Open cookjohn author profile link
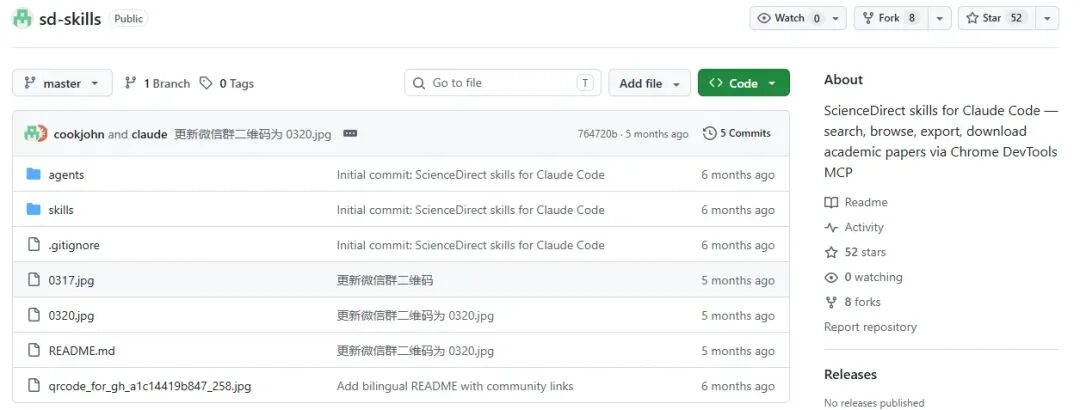The image size is (1080, 410). [79, 134]
